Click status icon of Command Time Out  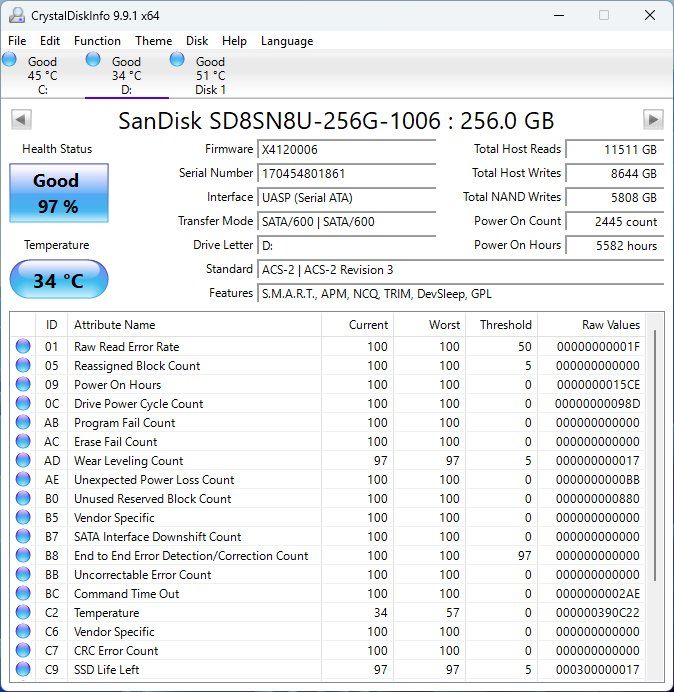(x=23, y=593)
